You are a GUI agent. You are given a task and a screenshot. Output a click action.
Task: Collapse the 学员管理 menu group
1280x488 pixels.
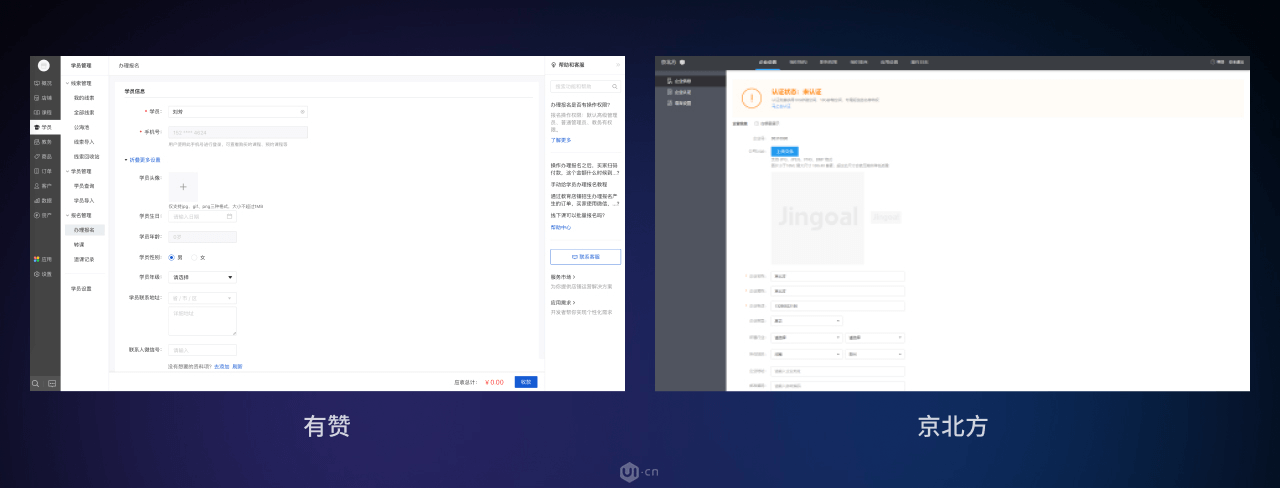(x=79, y=171)
